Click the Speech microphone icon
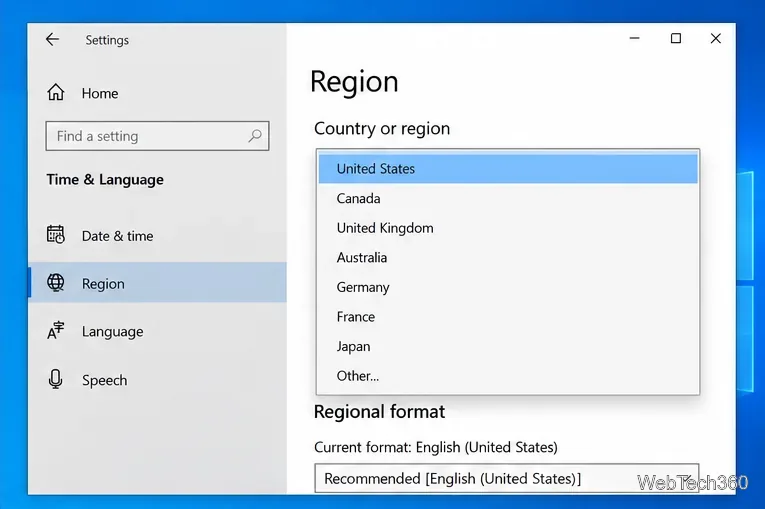This screenshot has height=509, width=765. 56,379
